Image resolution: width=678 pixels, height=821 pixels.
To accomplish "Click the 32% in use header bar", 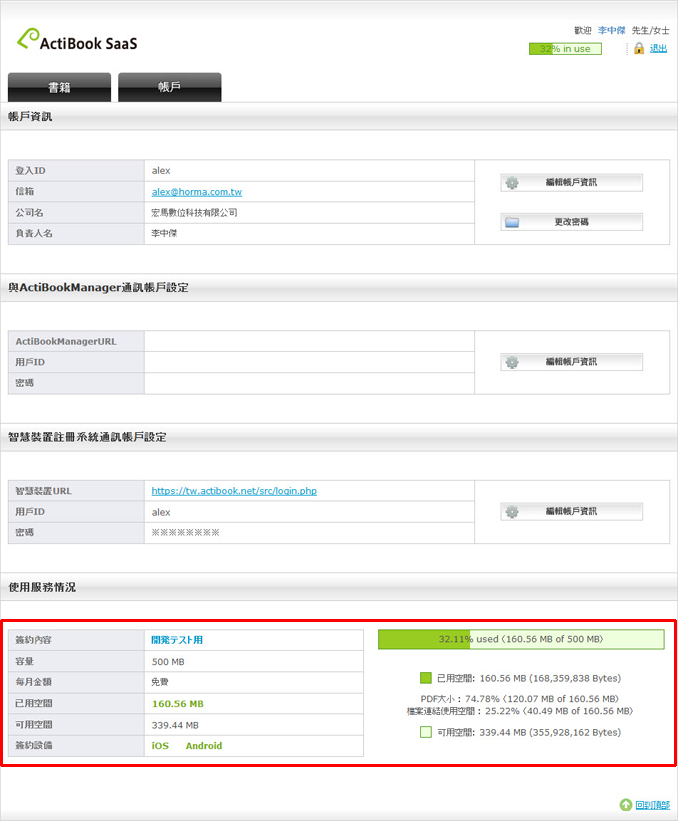I will tap(565, 49).
